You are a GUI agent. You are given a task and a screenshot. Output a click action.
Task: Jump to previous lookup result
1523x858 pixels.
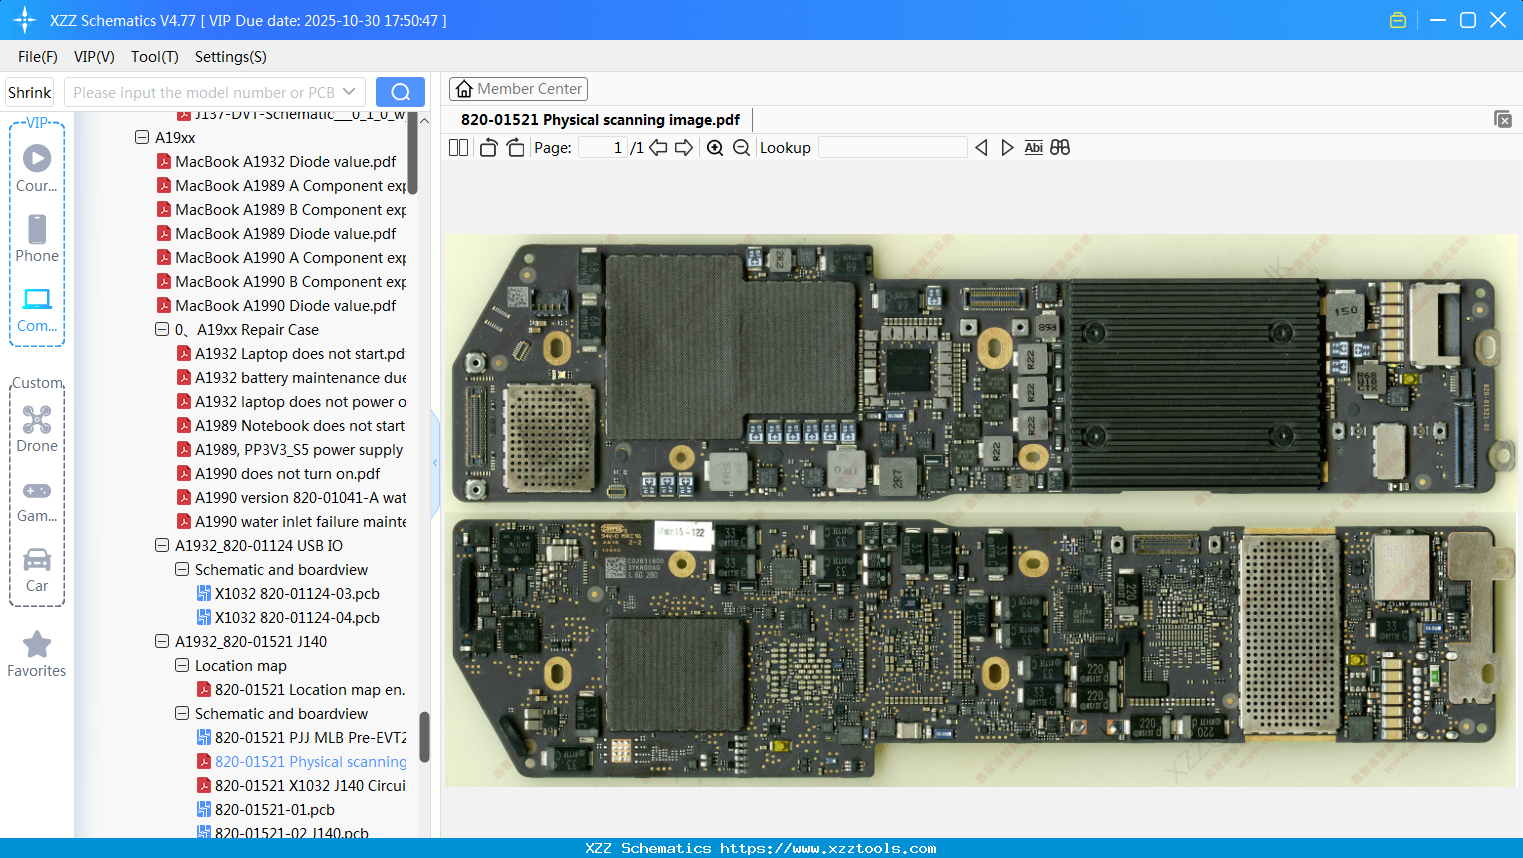(x=981, y=148)
